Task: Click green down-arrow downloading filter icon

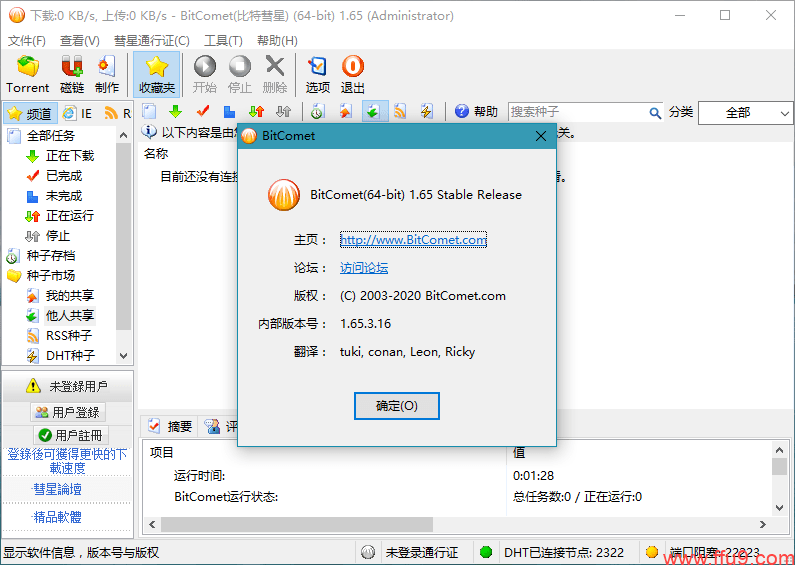Action: pos(175,112)
